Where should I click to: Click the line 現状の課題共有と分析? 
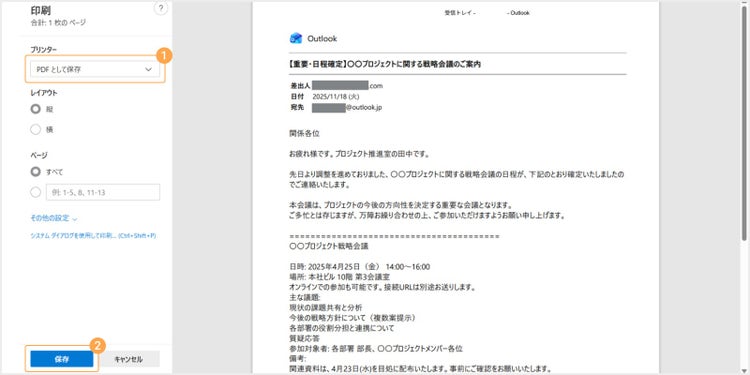[326, 308]
